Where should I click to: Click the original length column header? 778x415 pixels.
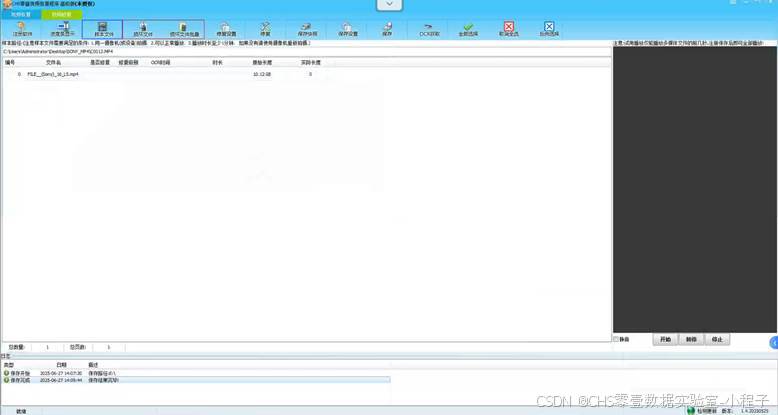point(262,63)
